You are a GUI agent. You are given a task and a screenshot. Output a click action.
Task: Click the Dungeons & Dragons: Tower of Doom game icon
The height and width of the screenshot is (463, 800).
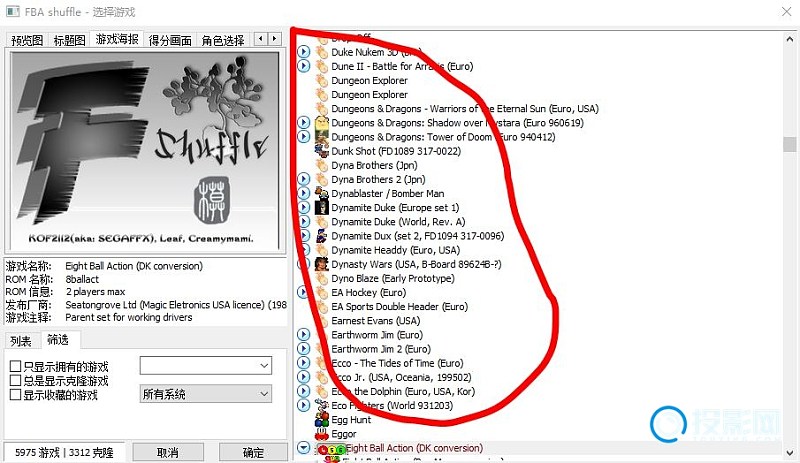(321, 137)
